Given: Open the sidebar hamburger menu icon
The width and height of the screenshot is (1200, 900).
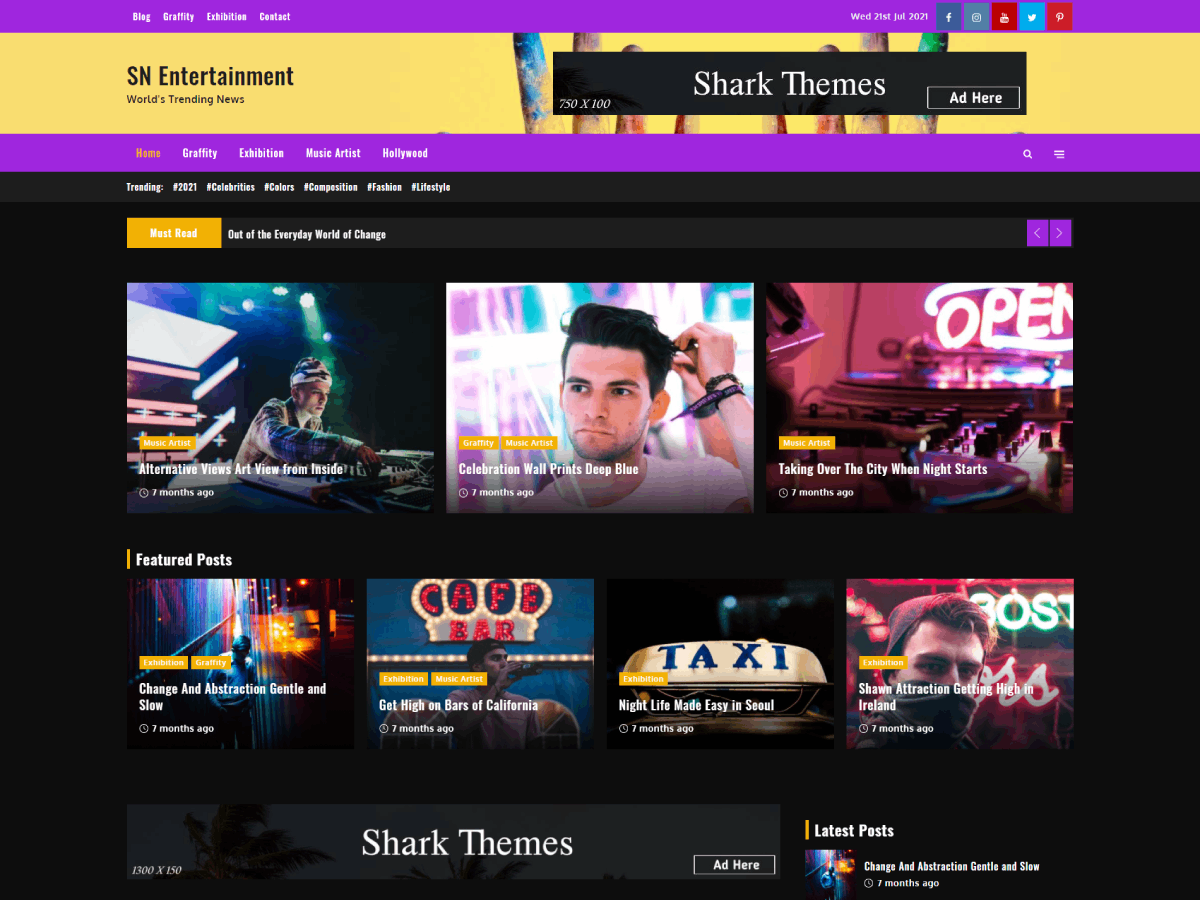Looking at the screenshot, I should coord(1059,153).
